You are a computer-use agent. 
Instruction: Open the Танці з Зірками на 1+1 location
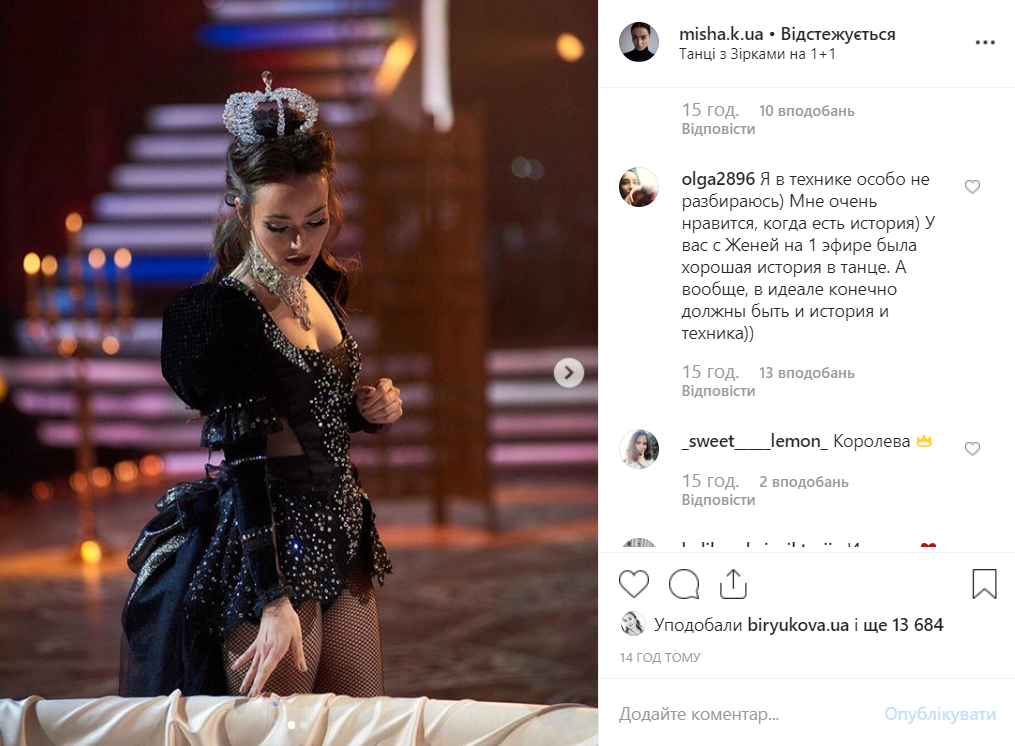click(757, 54)
